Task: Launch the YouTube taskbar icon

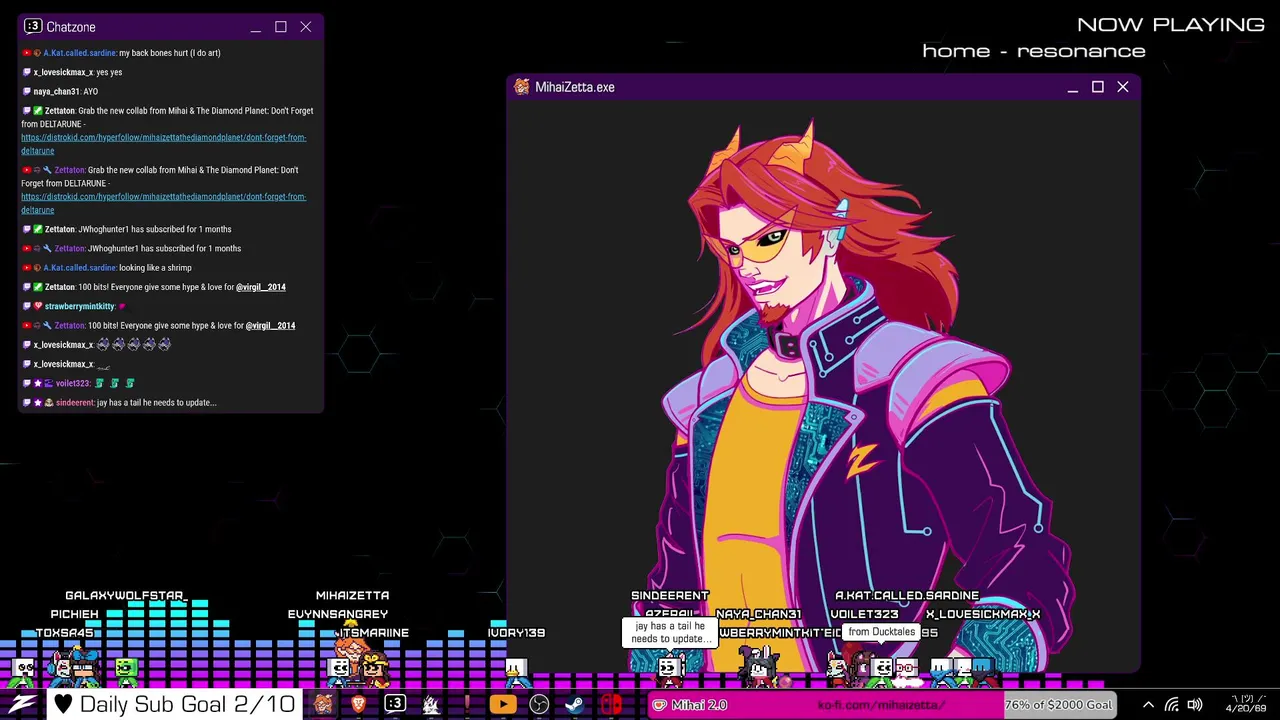Action: (x=503, y=705)
